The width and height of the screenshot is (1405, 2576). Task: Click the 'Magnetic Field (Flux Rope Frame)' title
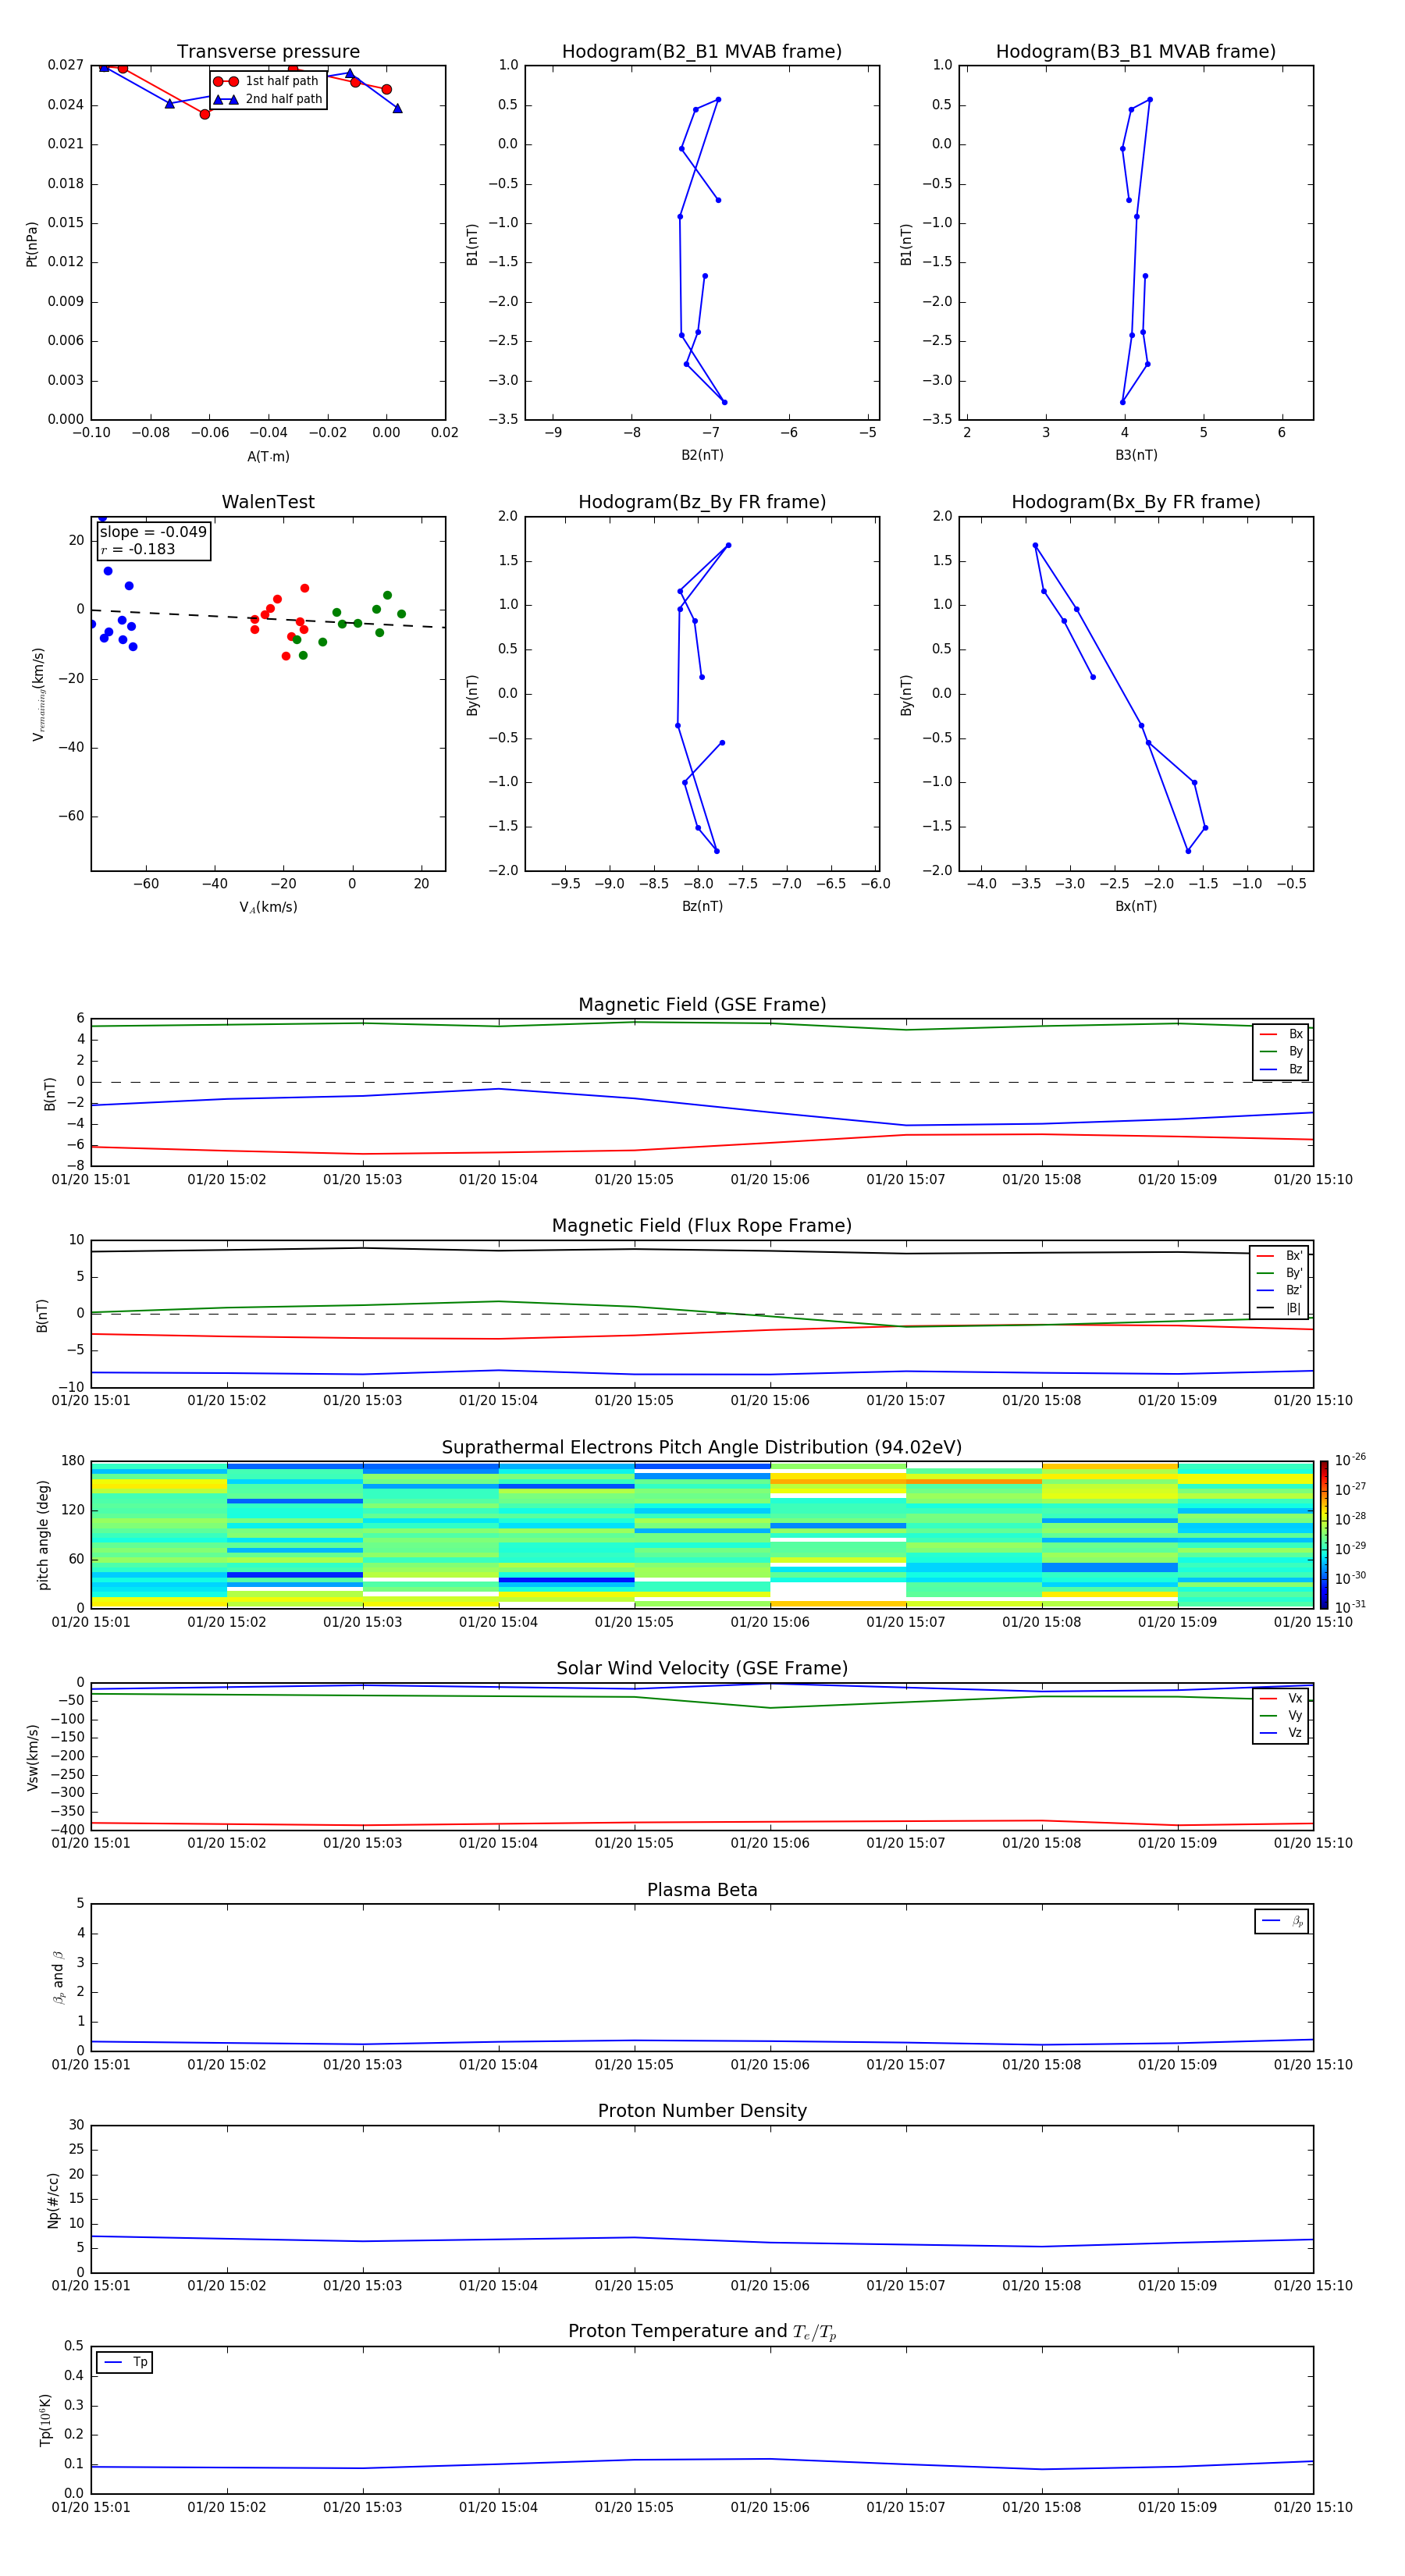click(x=702, y=1226)
